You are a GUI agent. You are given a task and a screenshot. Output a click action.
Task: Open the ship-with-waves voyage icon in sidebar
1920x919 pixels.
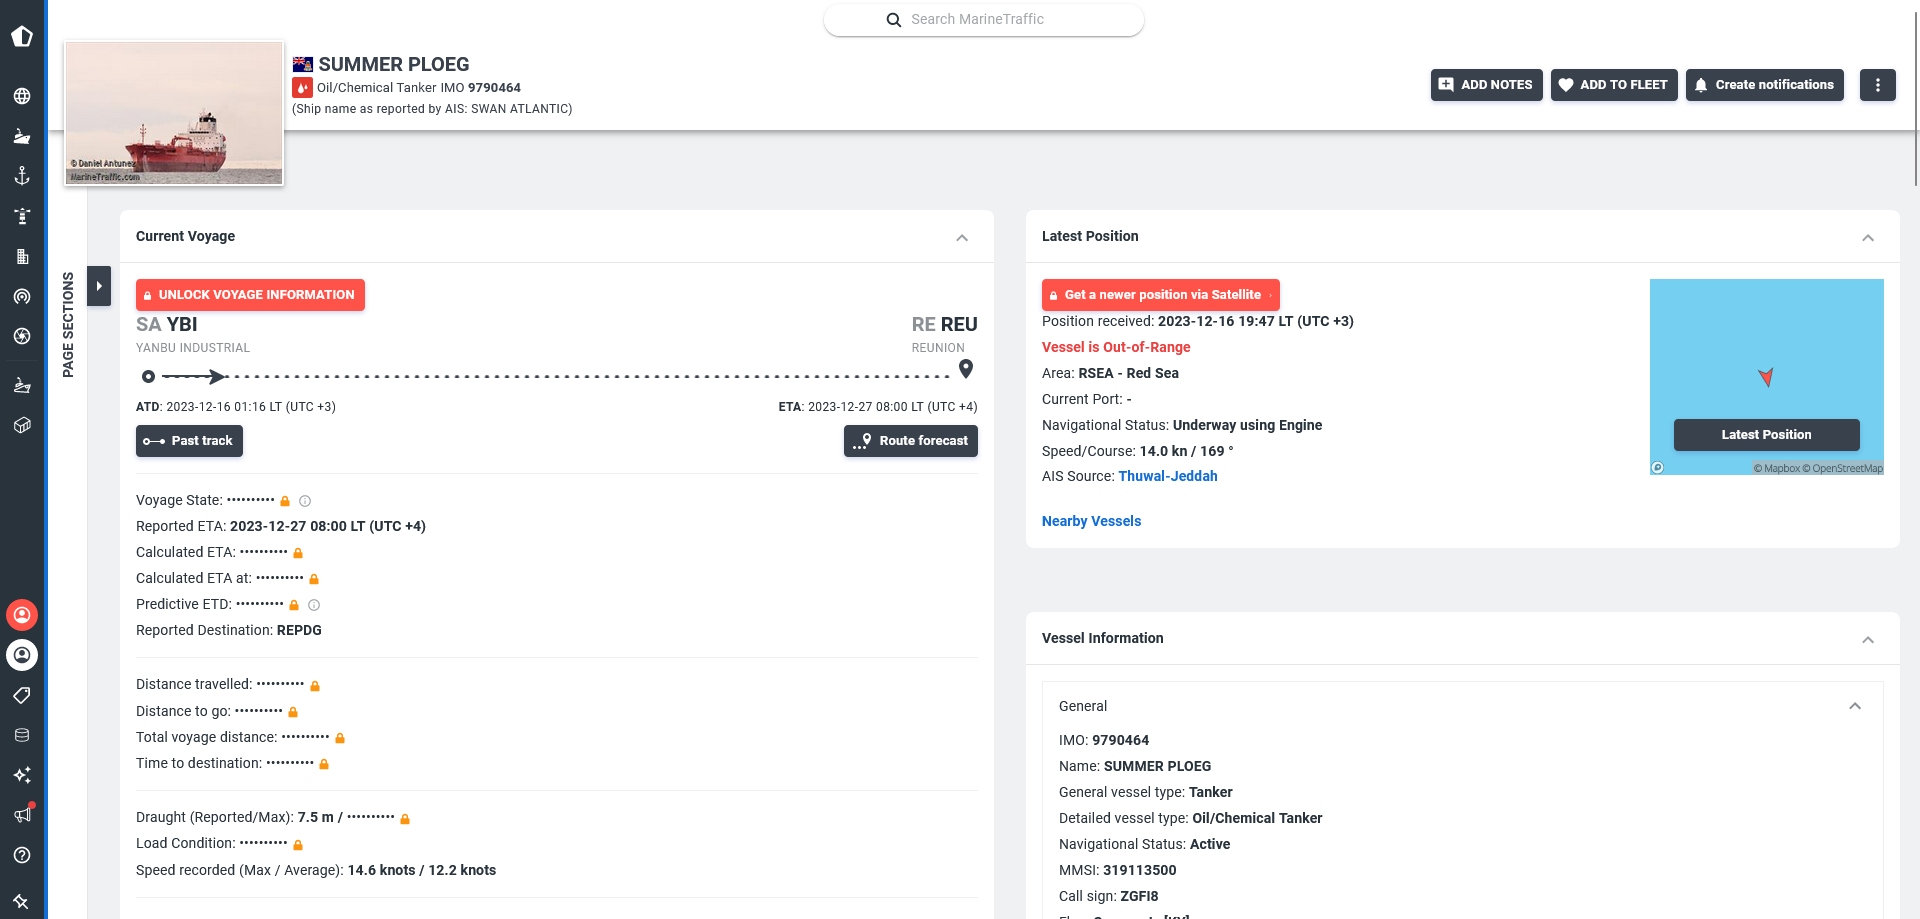pos(22,385)
